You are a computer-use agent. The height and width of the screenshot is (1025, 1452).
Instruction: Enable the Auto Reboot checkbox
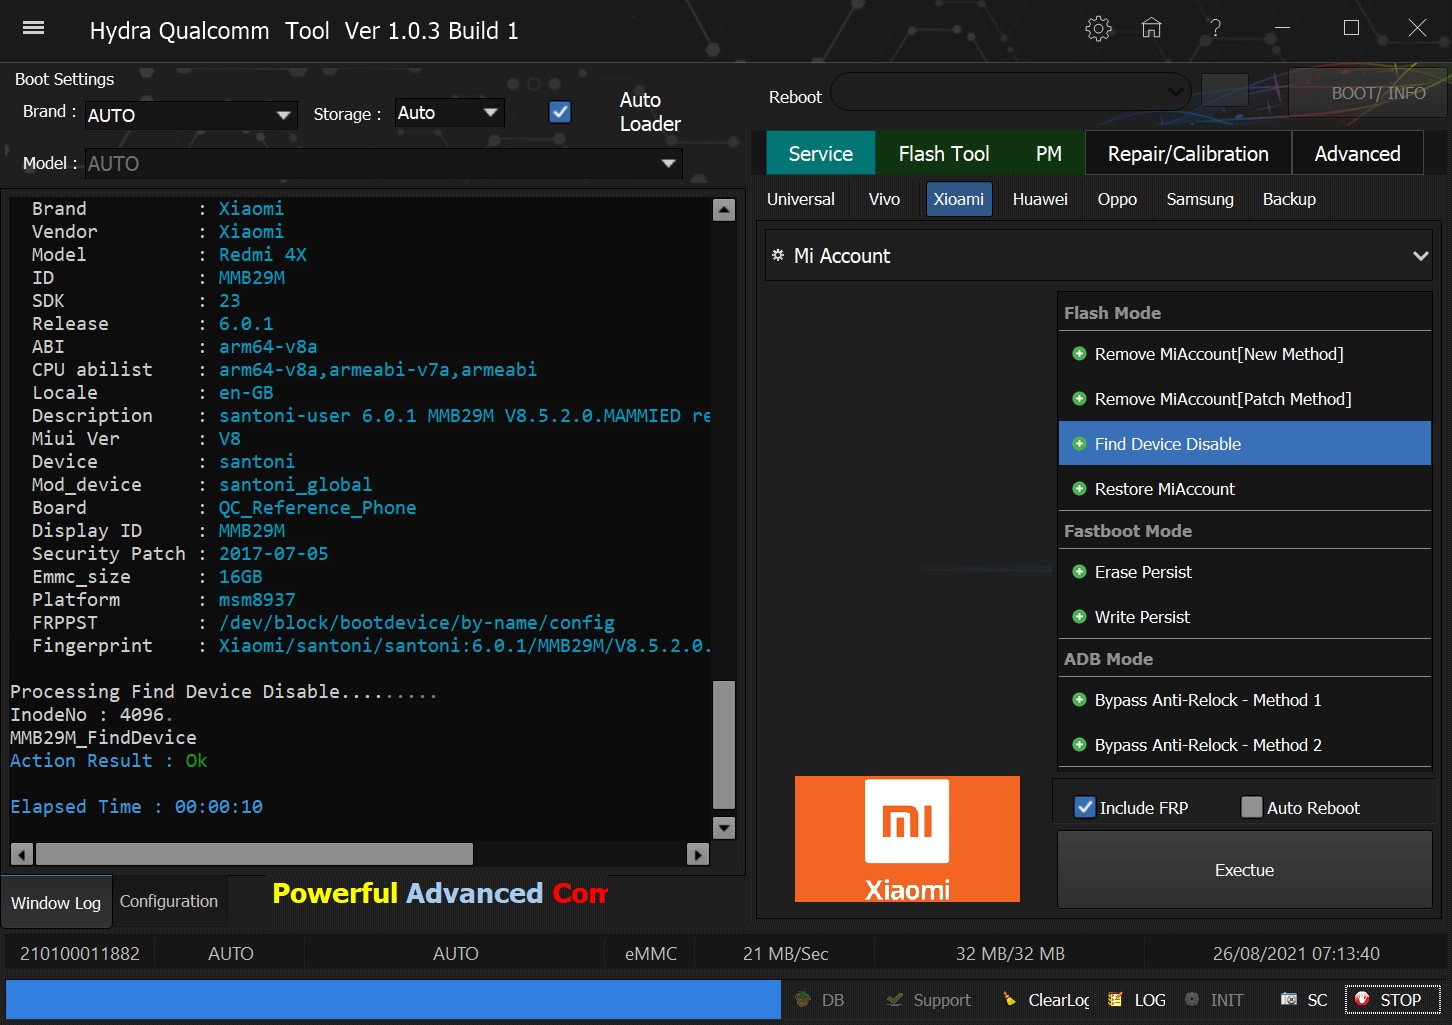tap(1251, 807)
